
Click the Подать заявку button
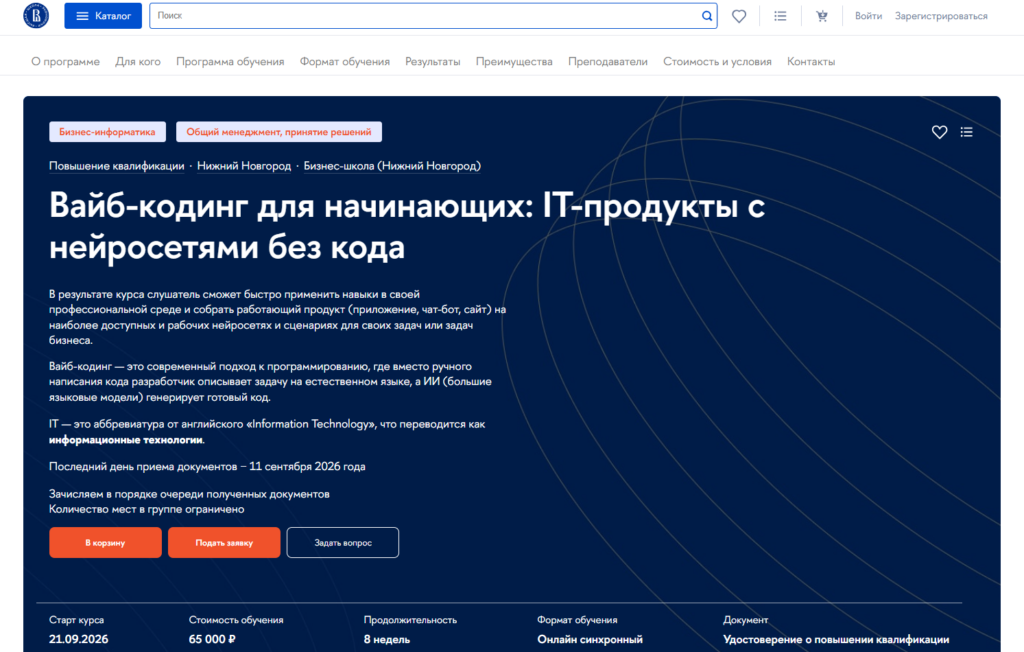click(x=224, y=542)
